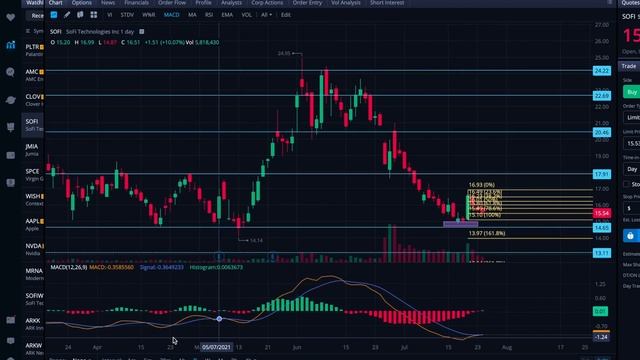The image size is (640, 360).
Task: Switch to the Options tab
Action: pyautogui.click(x=82, y=3)
